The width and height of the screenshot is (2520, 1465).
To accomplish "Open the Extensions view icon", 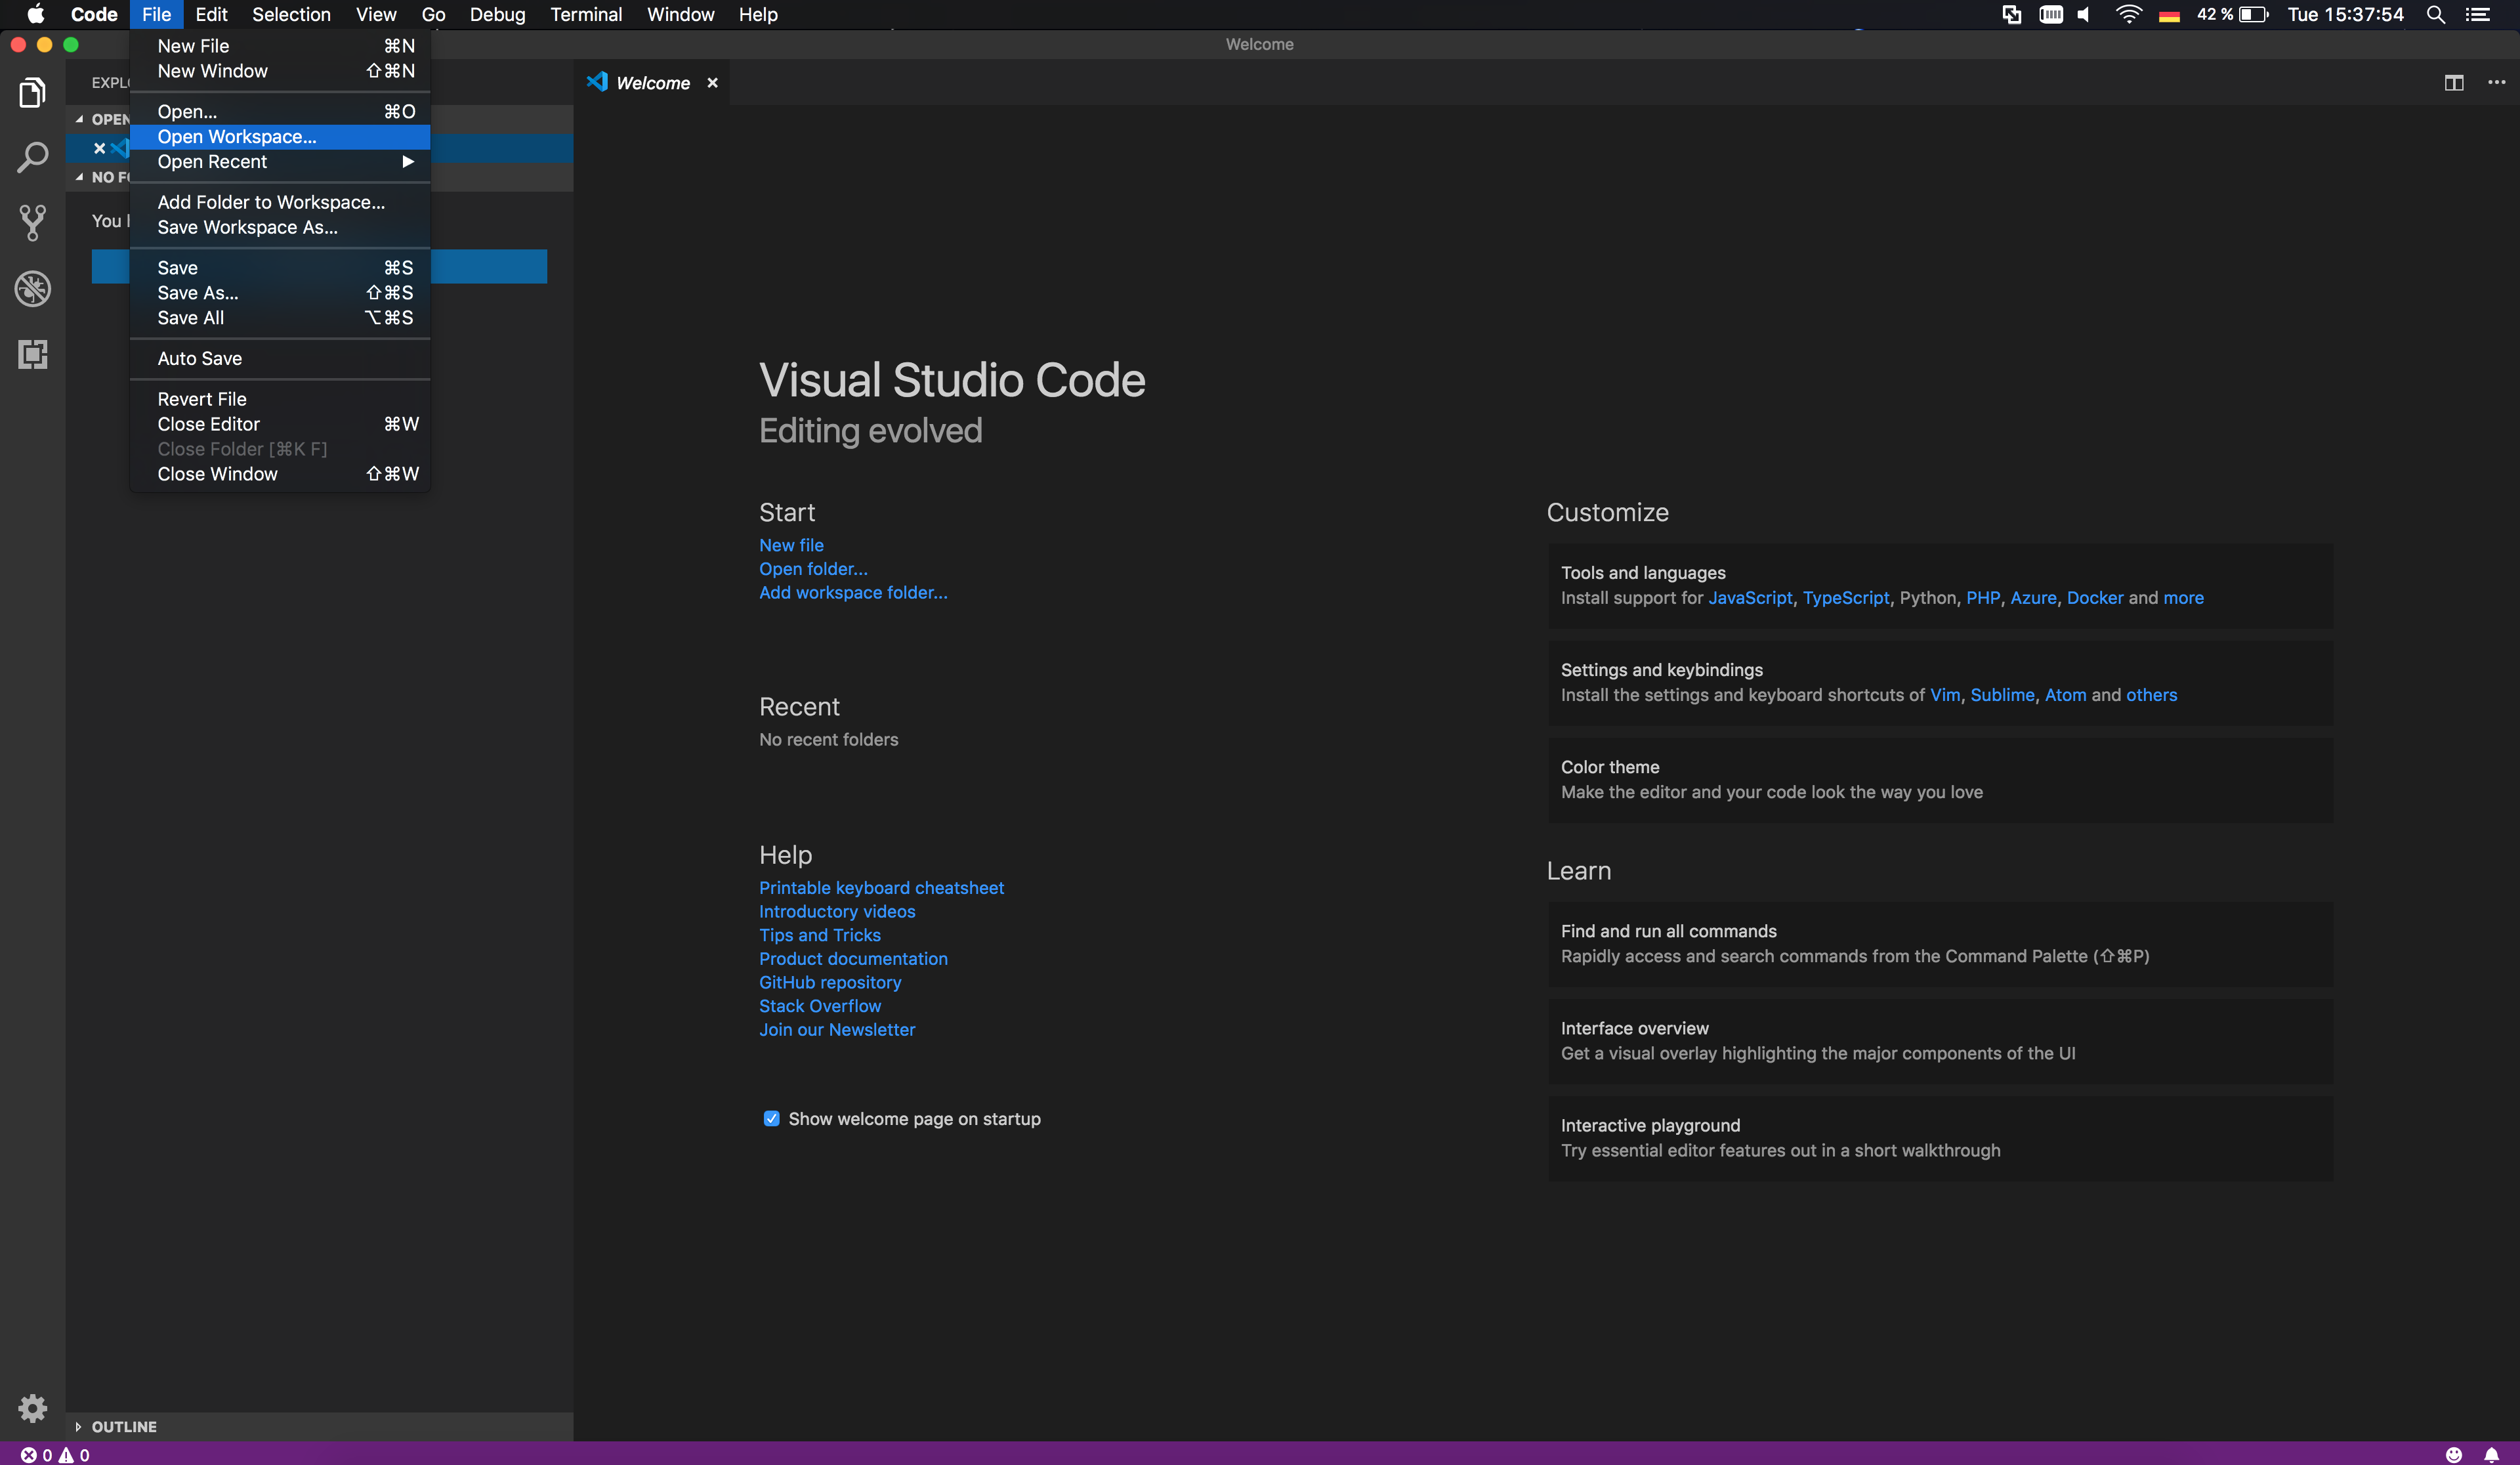I will click(x=32, y=354).
